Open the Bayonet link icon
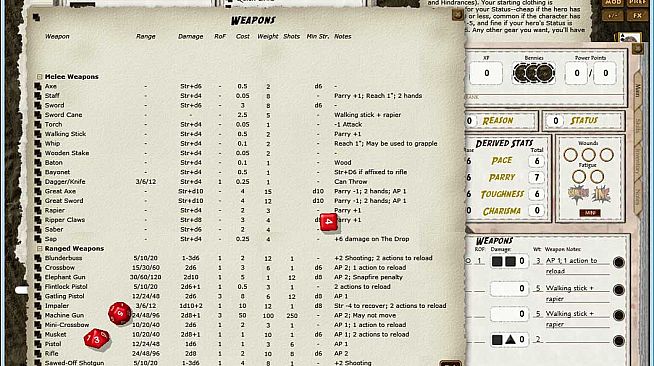The image size is (654, 366). (x=38, y=172)
